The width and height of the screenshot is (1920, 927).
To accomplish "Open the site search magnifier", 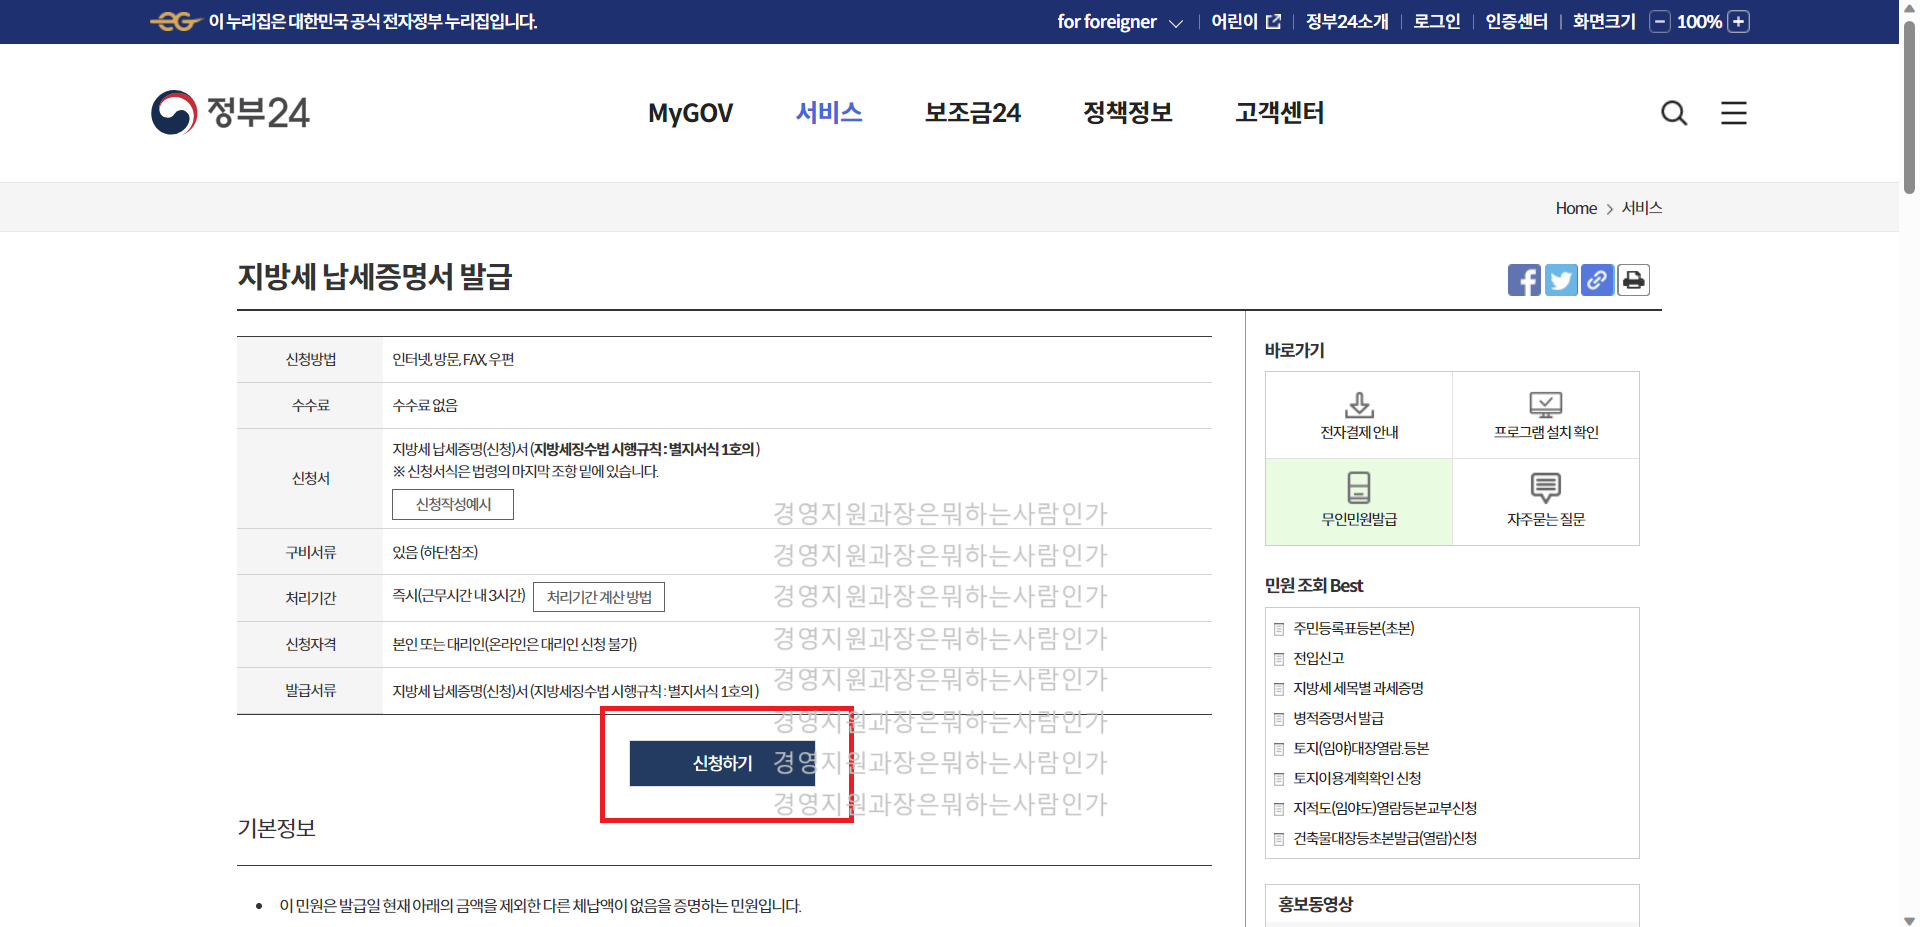I will point(1673,113).
